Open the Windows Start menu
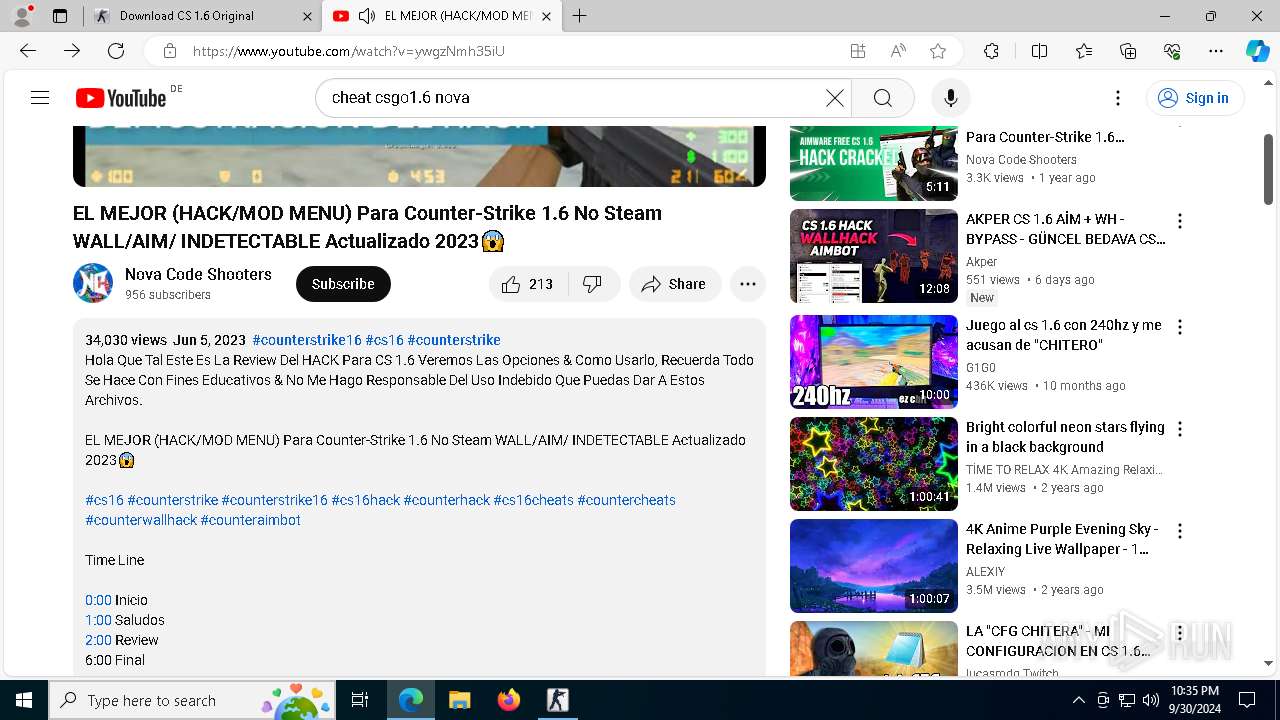1280x720 pixels. [24, 700]
